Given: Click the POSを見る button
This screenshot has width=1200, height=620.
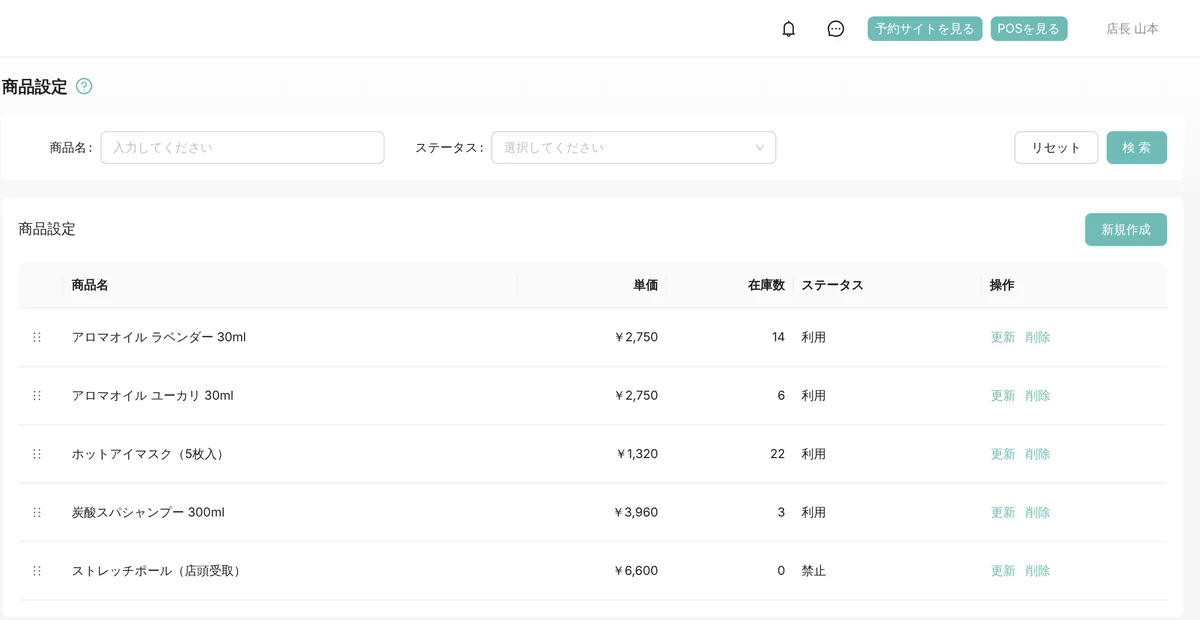Looking at the screenshot, I should coord(1029,29).
